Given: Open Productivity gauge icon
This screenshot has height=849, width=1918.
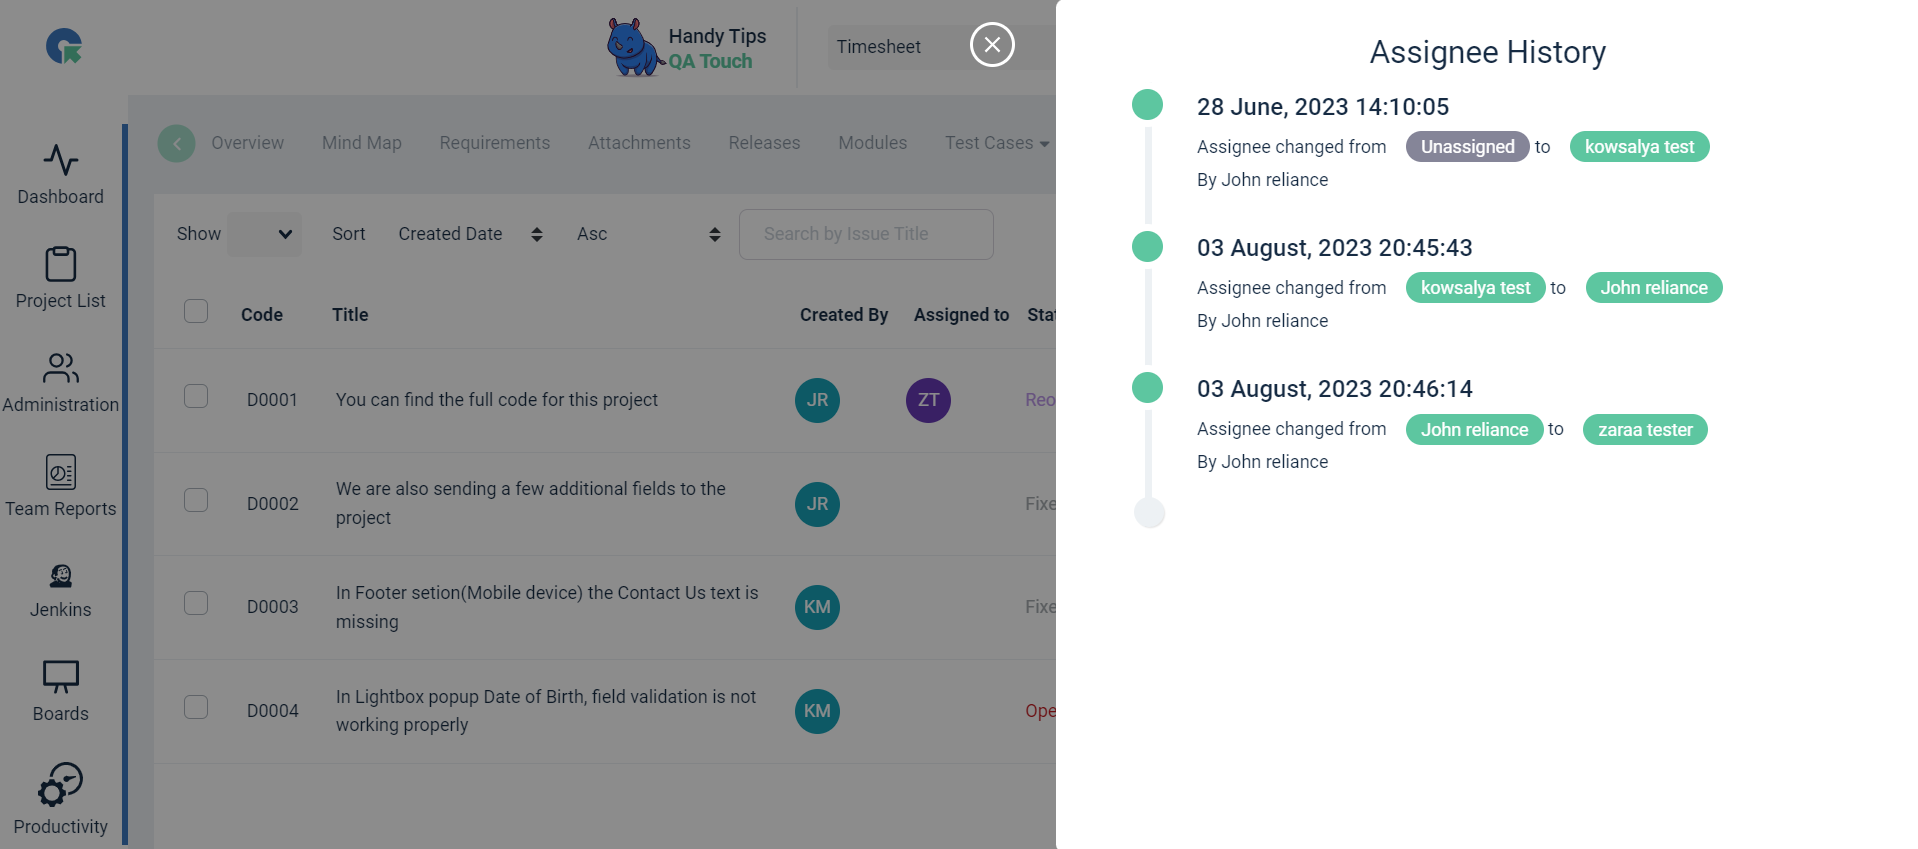Looking at the screenshot, I should click(60, 785).
